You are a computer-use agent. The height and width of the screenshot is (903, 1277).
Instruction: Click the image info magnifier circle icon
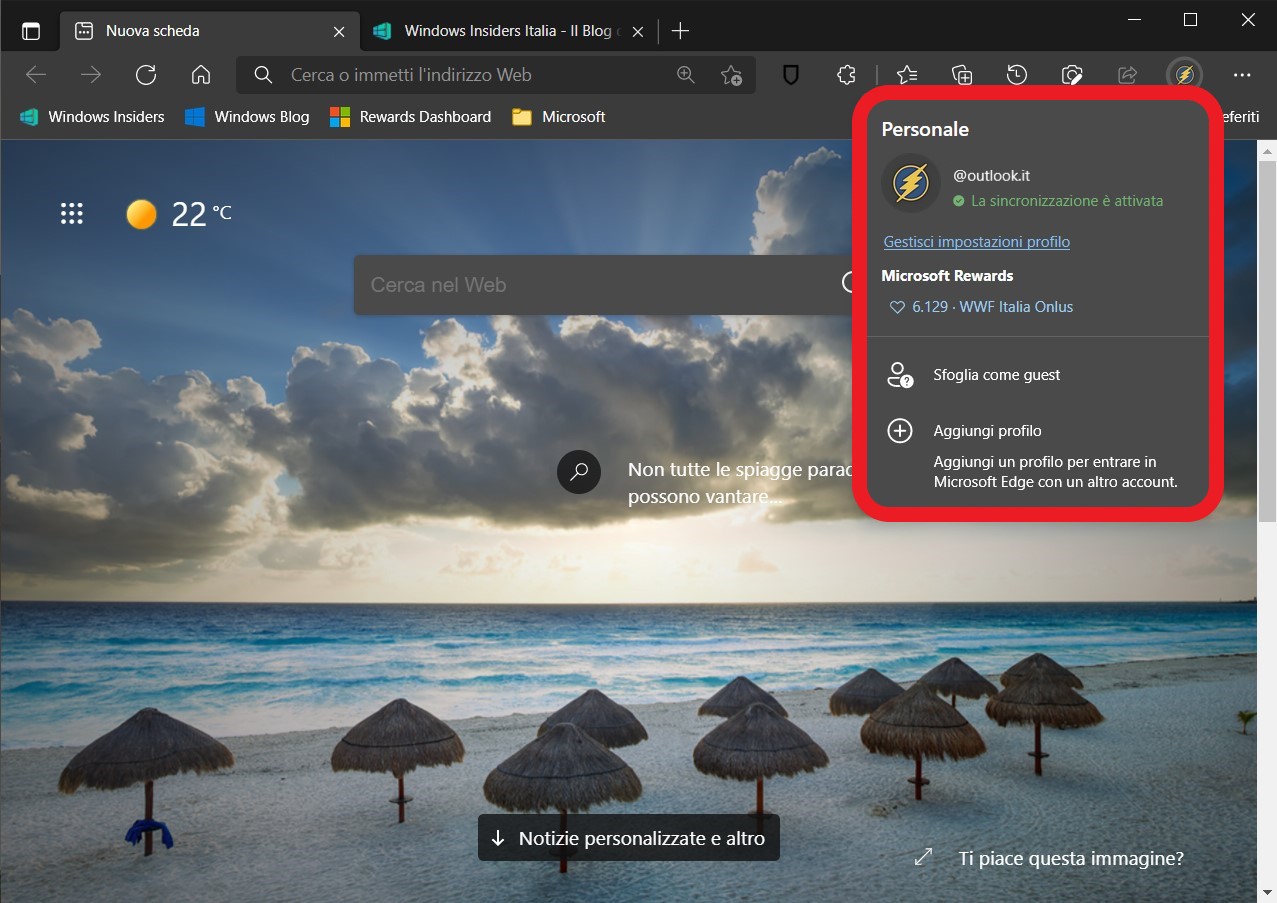pos(579,472)
